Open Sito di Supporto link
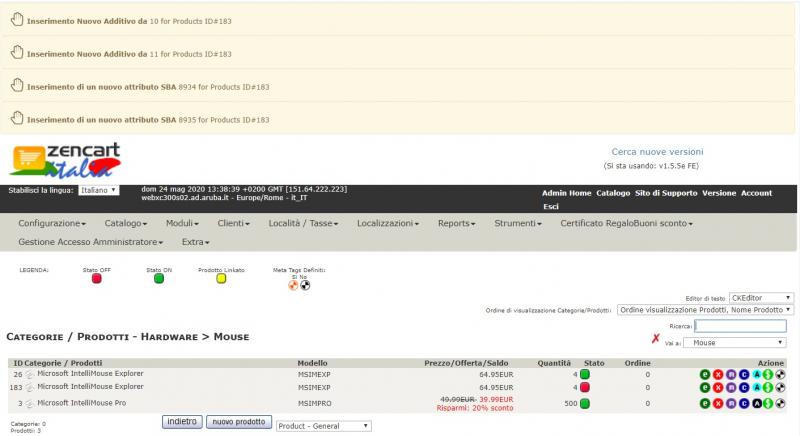The width and height of the screenshot is (800, 436). point(666,193)
